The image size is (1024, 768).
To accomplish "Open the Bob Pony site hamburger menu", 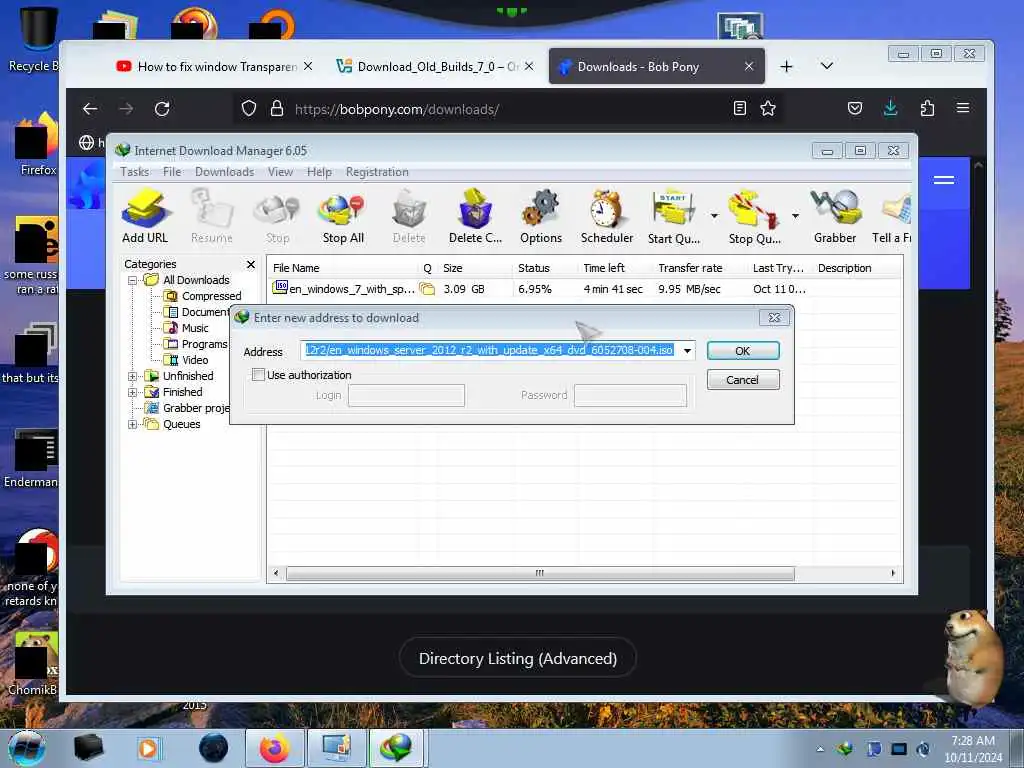I will point(944,180).
